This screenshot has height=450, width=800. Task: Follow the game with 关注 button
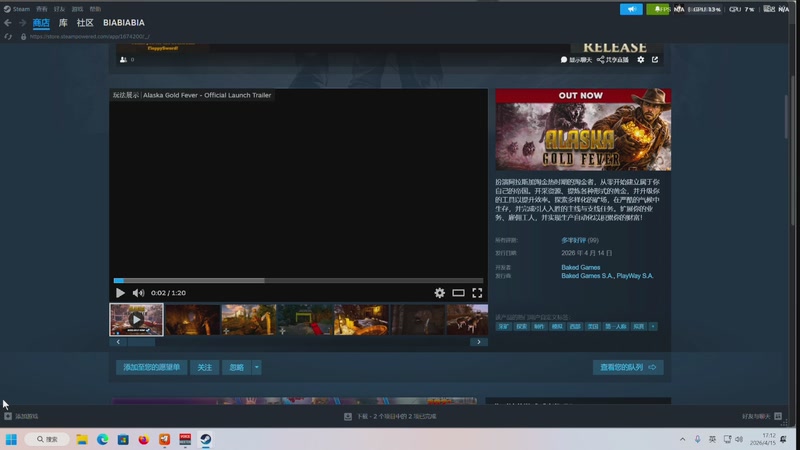(x=205, y=367)
